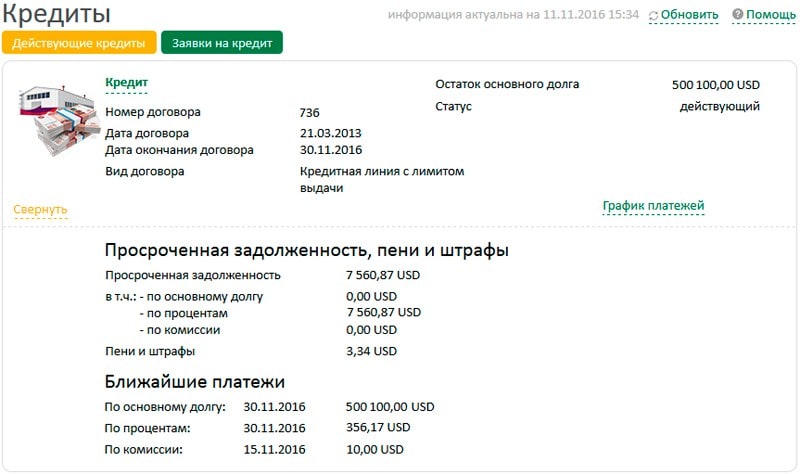Click the Обновить refresh link
Image resolution: width=800 pixels, height=474 pixels.
coord(689,15)
